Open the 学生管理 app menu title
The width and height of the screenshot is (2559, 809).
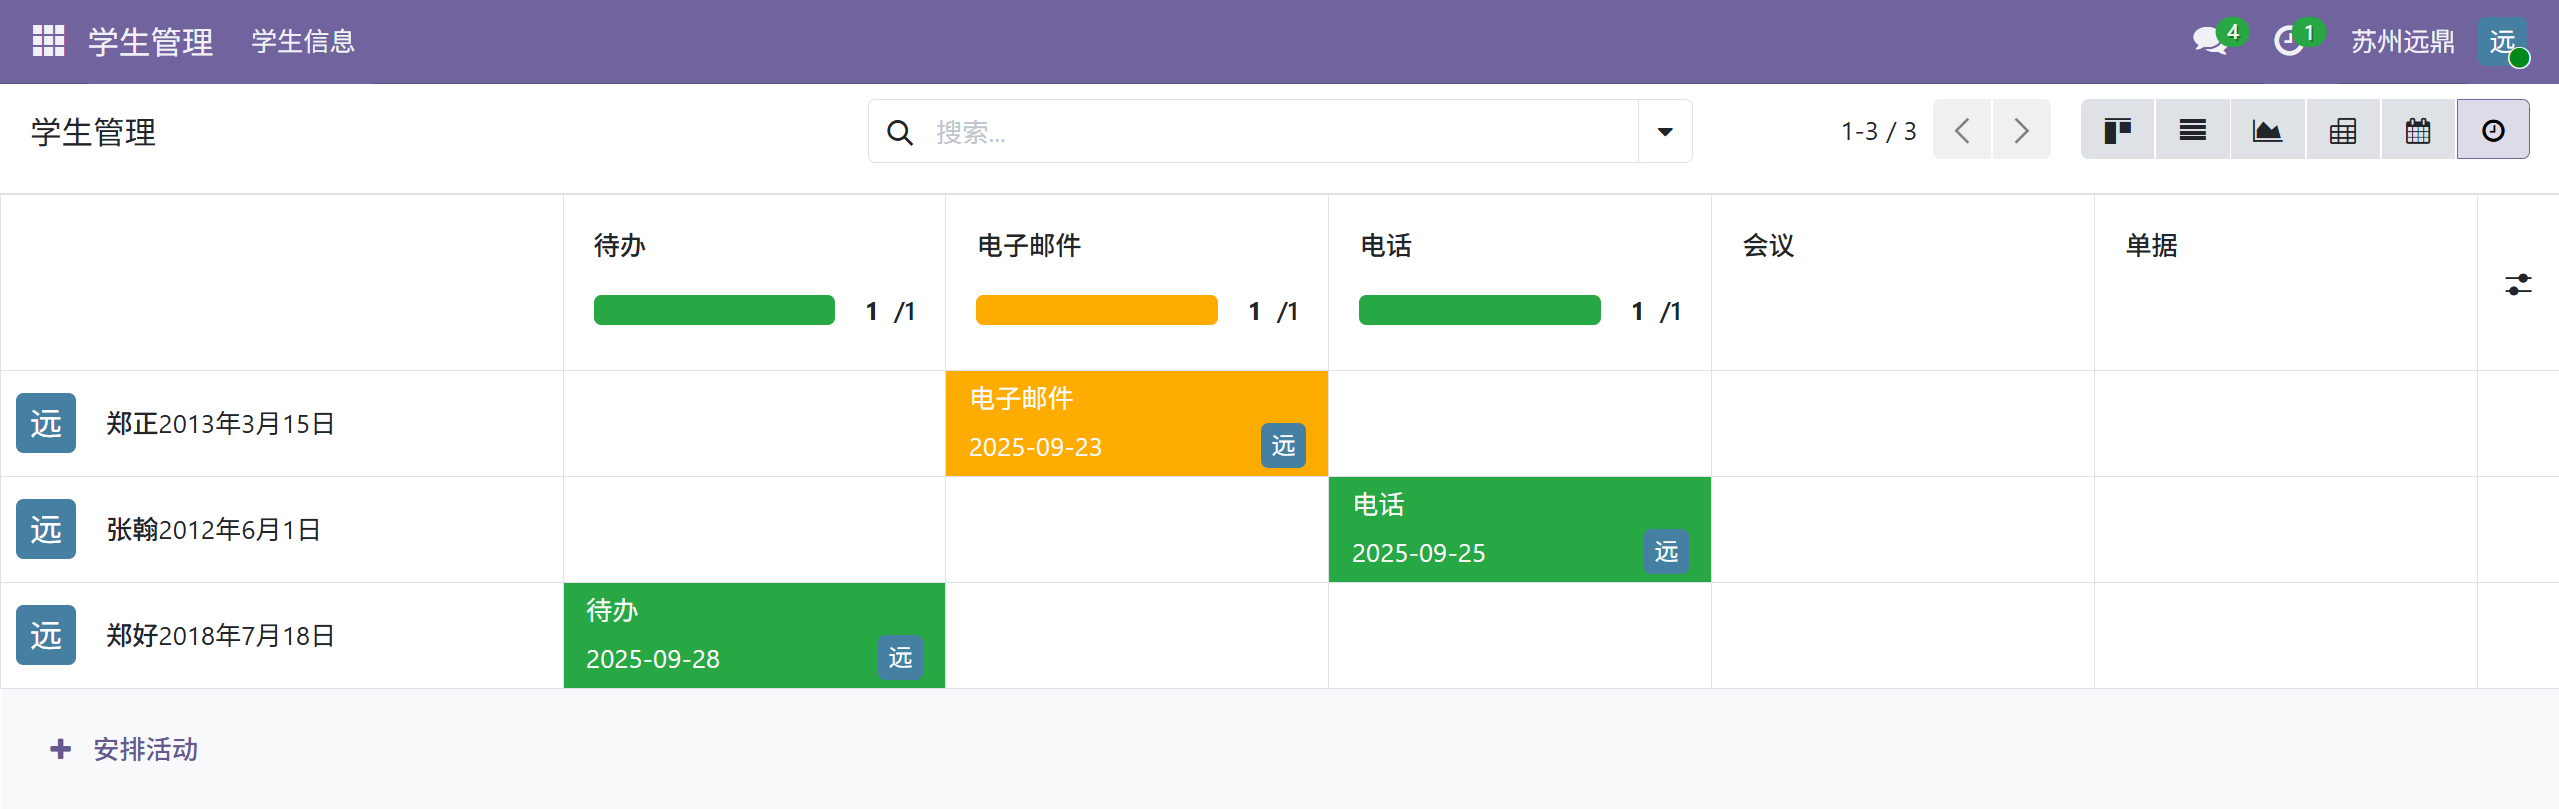[150, 41]
